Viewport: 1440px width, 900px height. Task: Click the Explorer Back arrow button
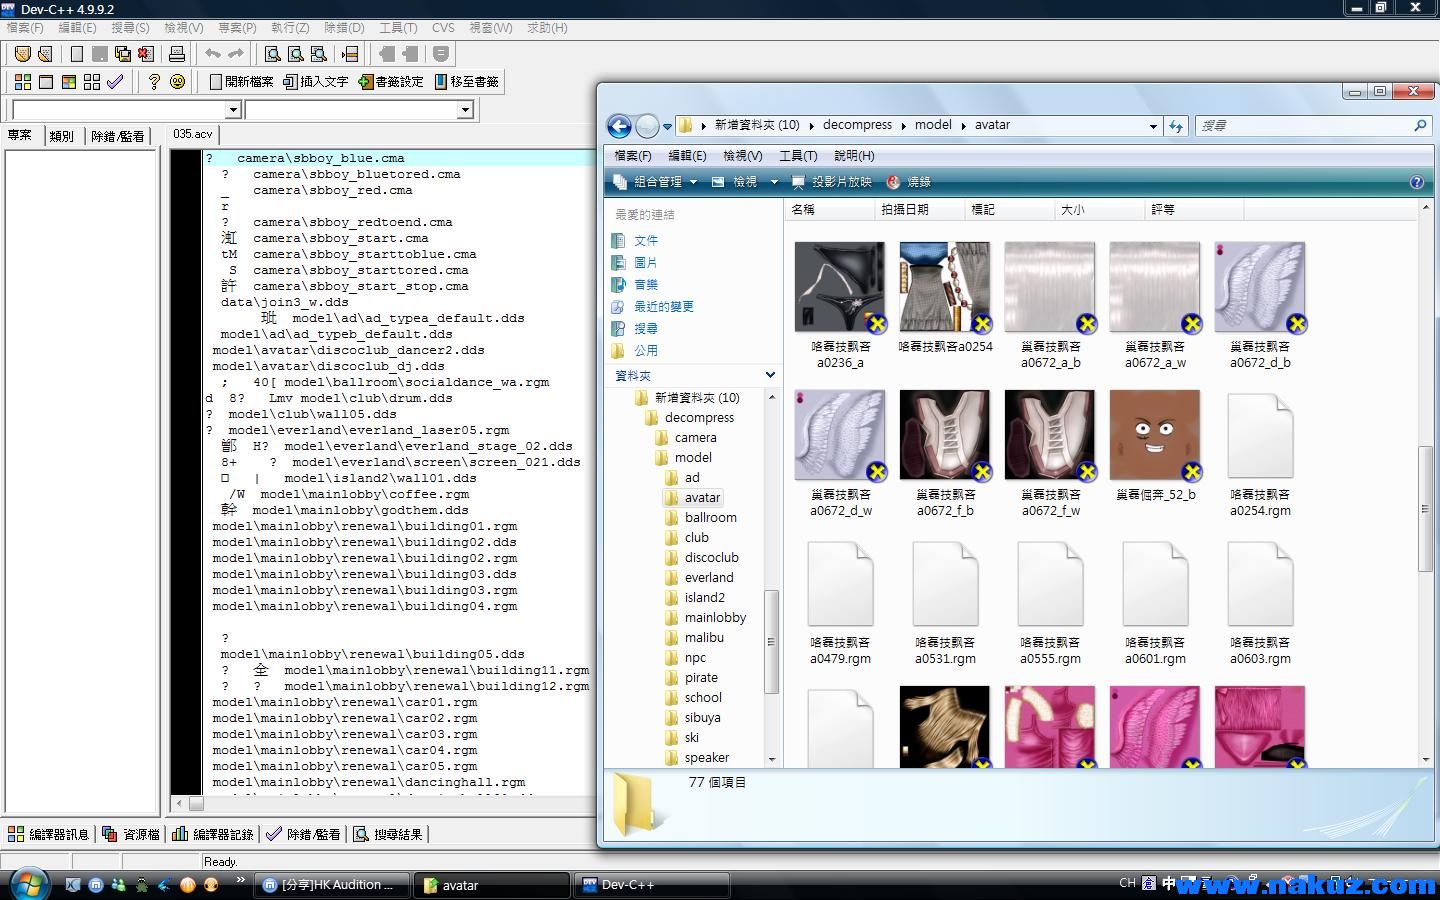coord(619,126)
